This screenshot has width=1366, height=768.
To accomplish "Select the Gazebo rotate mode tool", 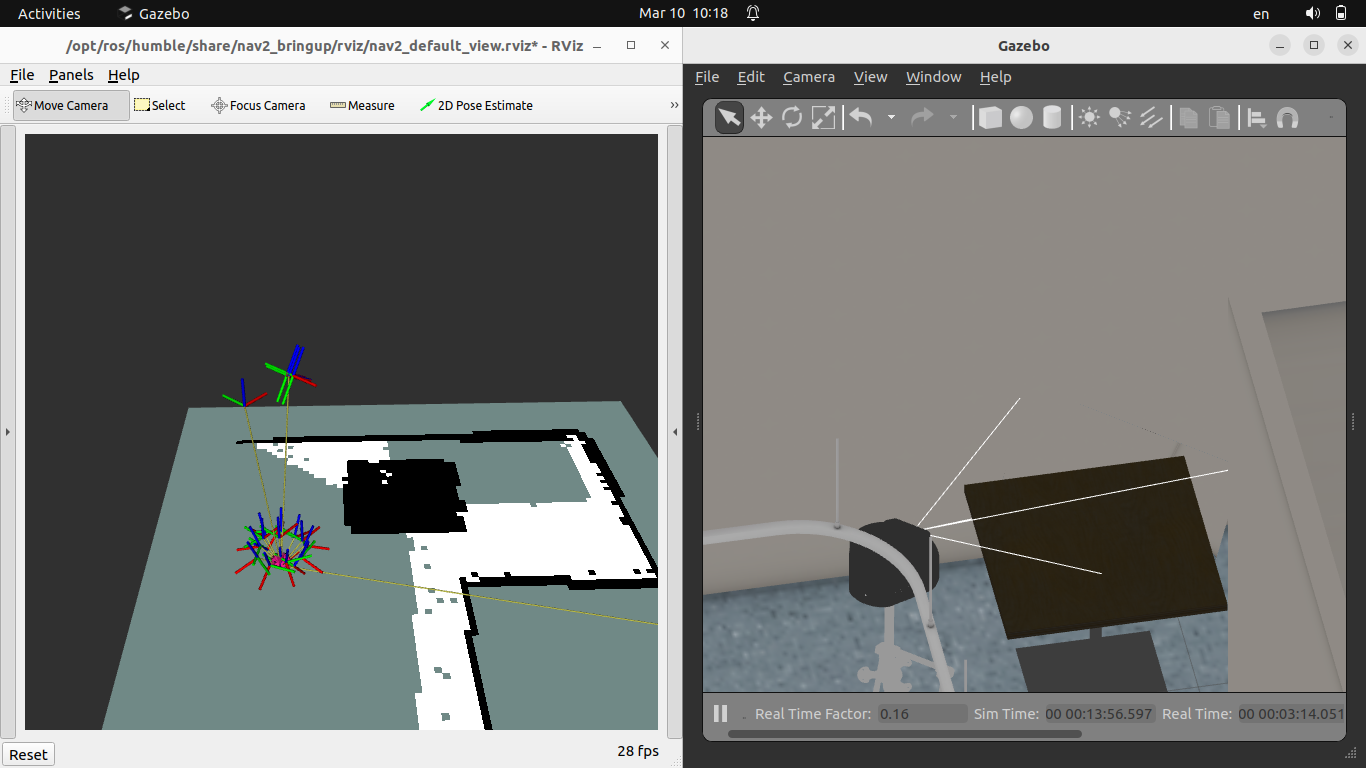I will 792,118.
